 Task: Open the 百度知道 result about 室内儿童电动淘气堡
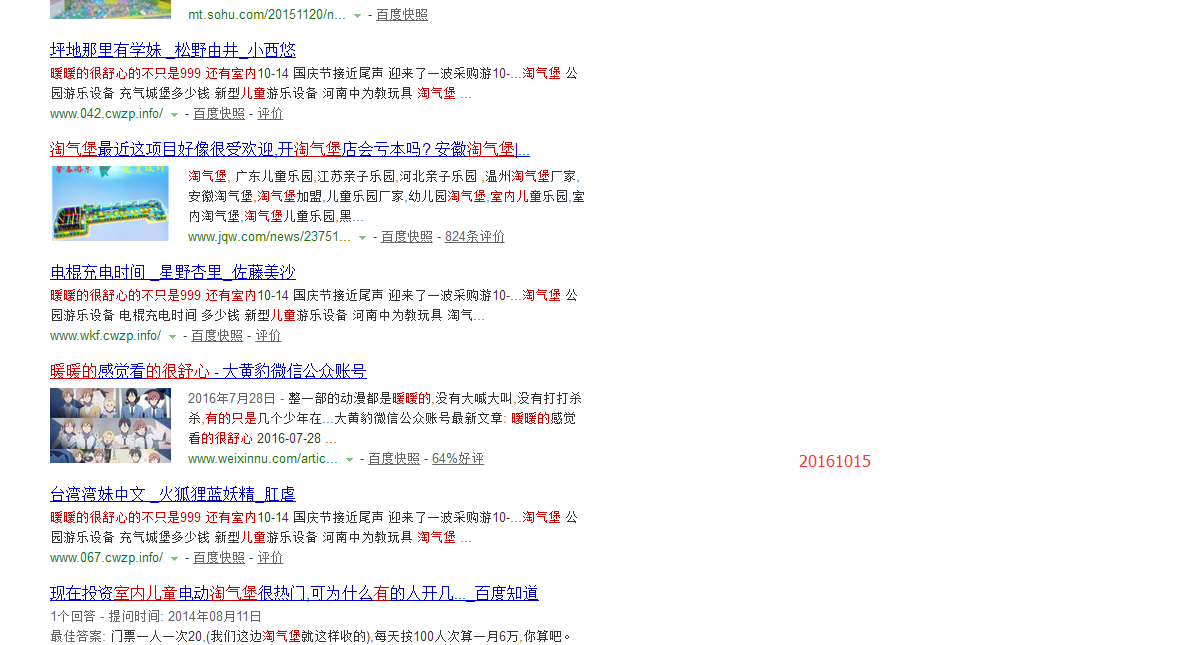pos(294,593)
